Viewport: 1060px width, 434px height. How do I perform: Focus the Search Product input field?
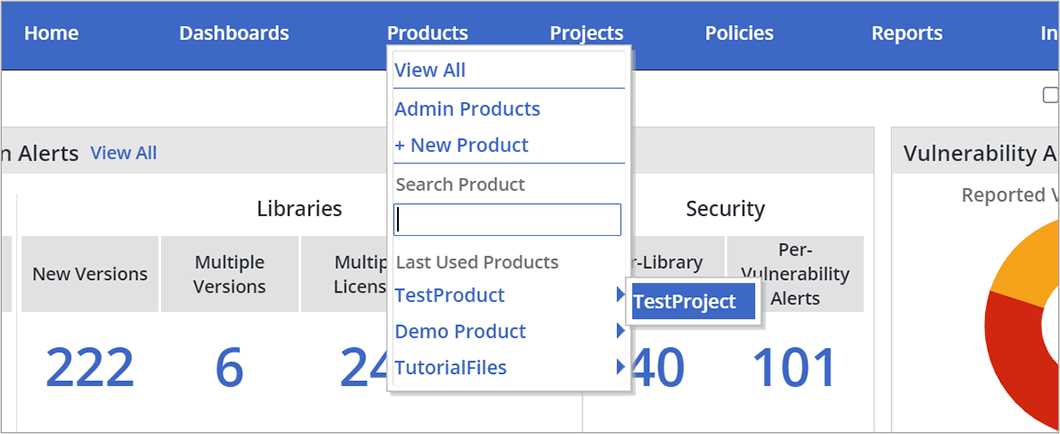pyautogui.click(x=507, y=220)
